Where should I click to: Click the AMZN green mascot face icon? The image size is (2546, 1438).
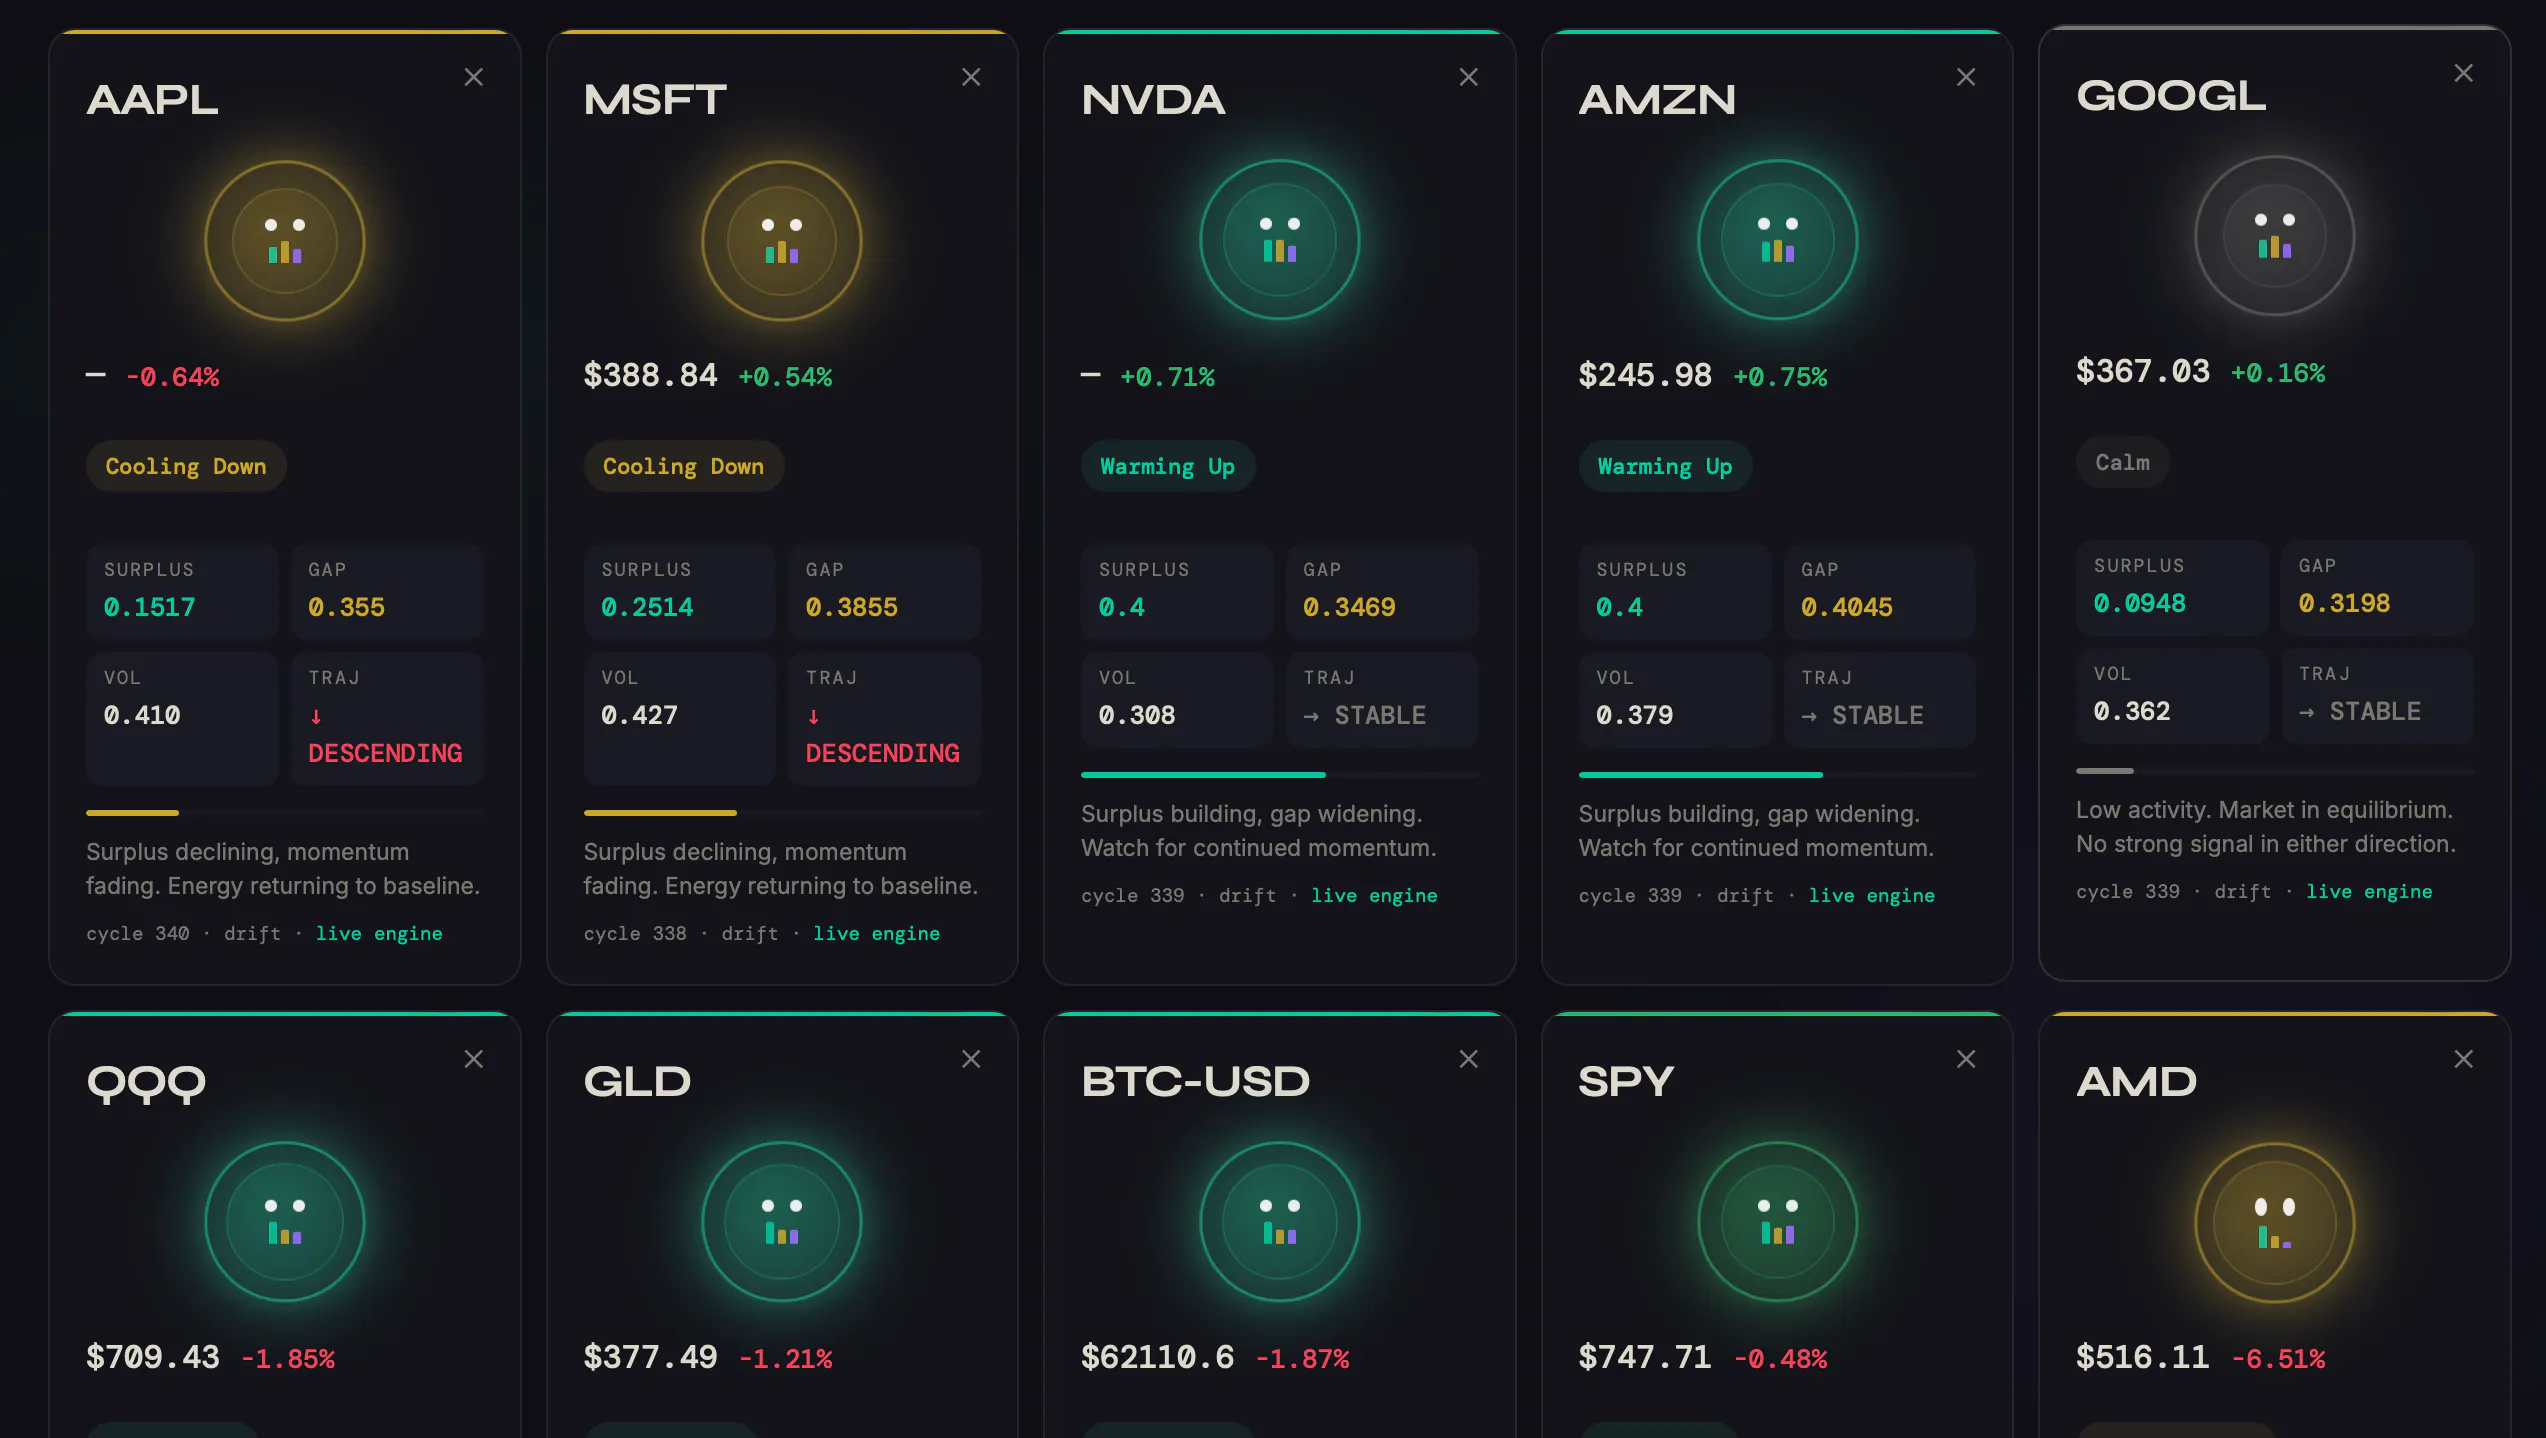click(x=1777, y=240)
